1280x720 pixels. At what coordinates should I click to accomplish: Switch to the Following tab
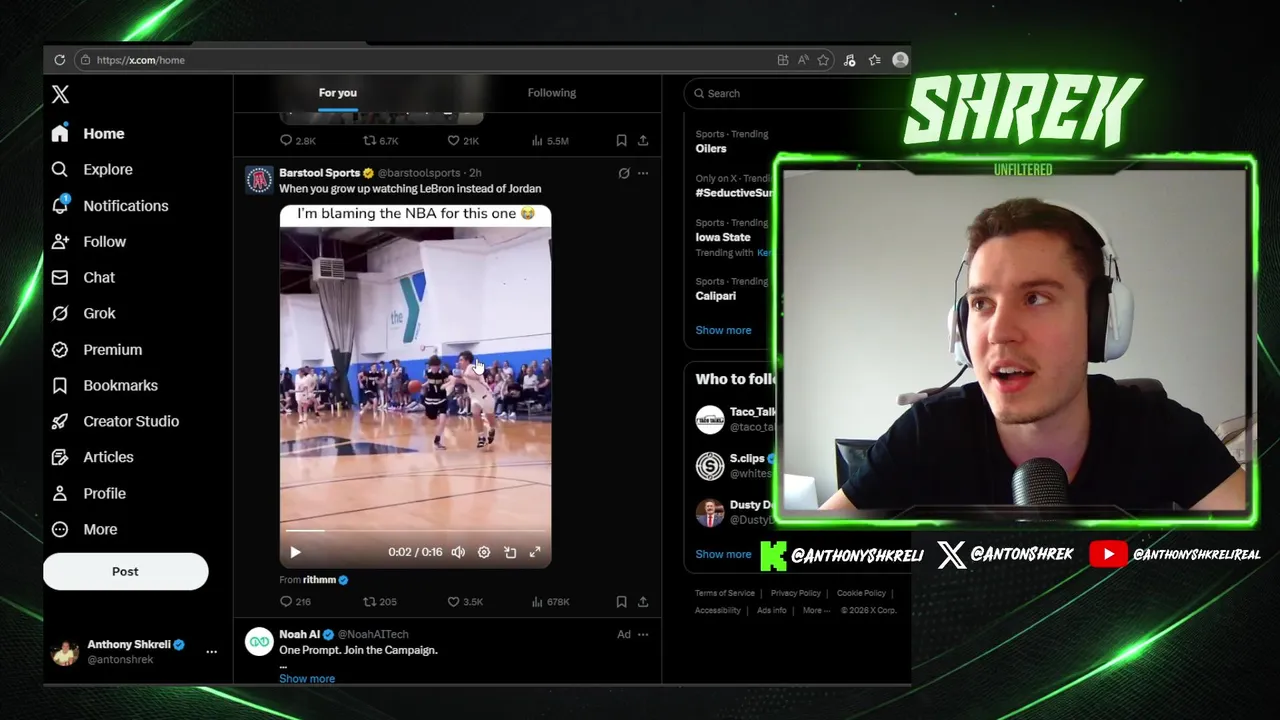pyautogui.click(x=552, y=93)
